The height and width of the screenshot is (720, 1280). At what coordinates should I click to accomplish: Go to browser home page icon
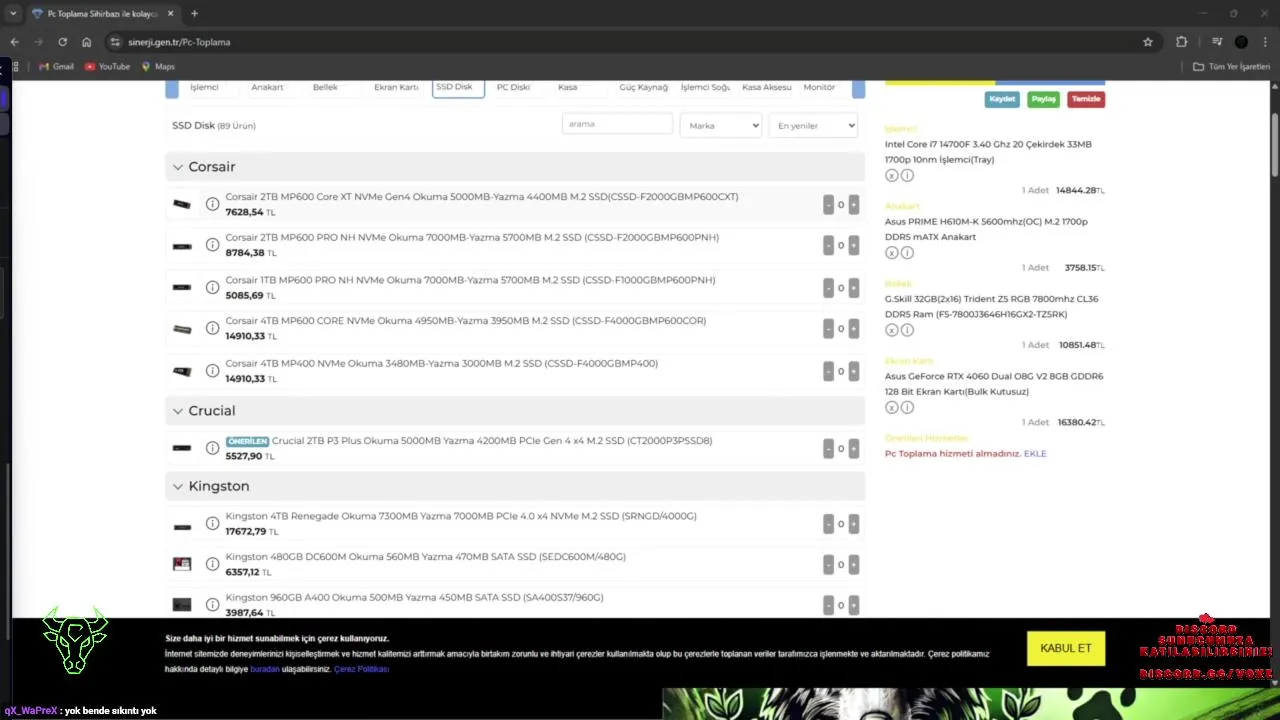(x=87, y=42)
